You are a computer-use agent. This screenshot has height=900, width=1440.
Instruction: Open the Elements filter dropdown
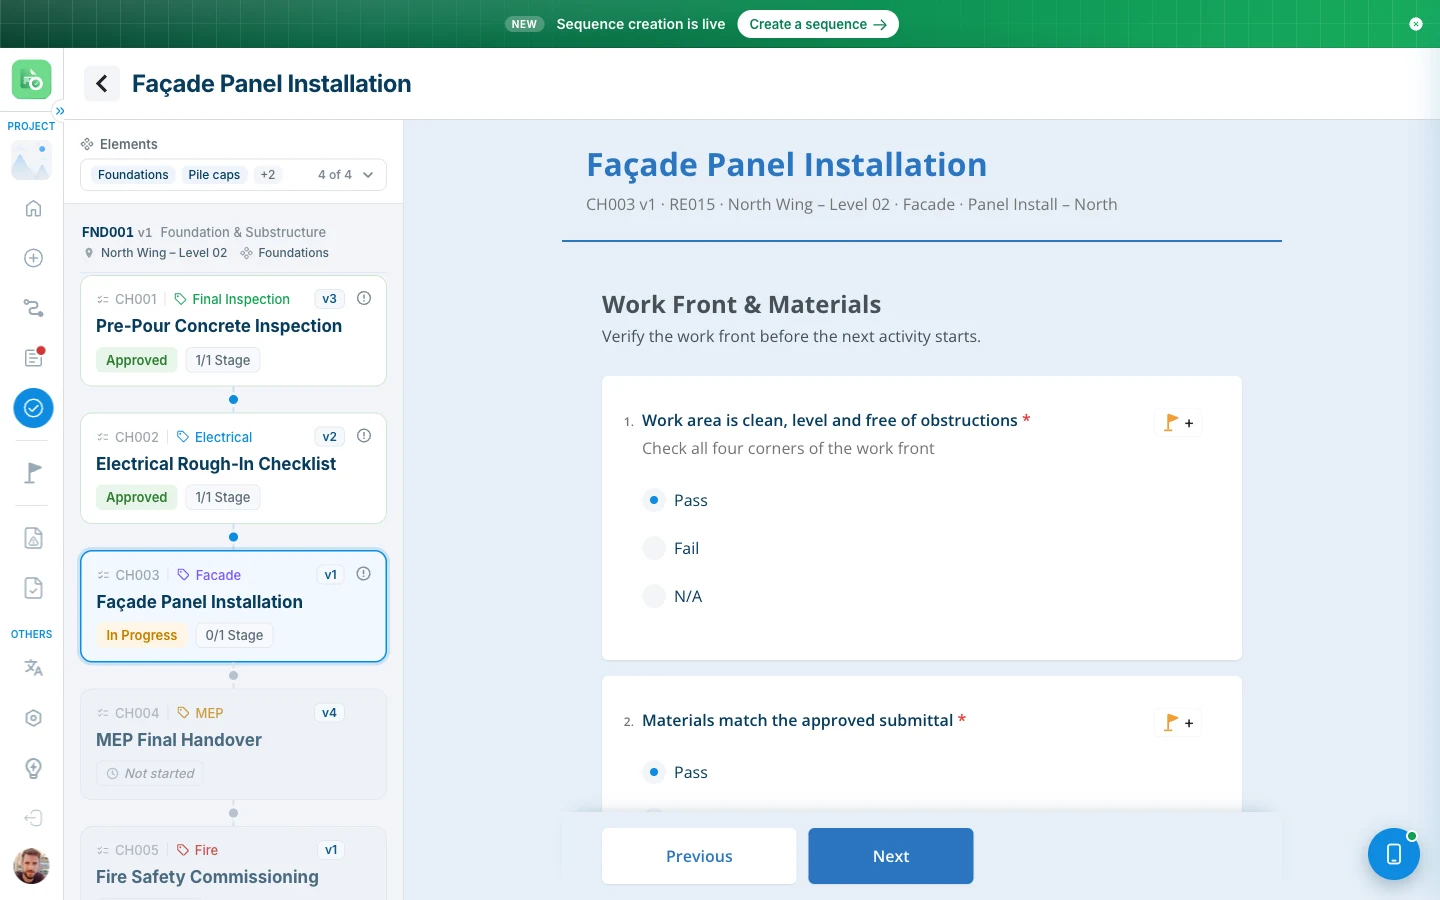tap(233, 175)
